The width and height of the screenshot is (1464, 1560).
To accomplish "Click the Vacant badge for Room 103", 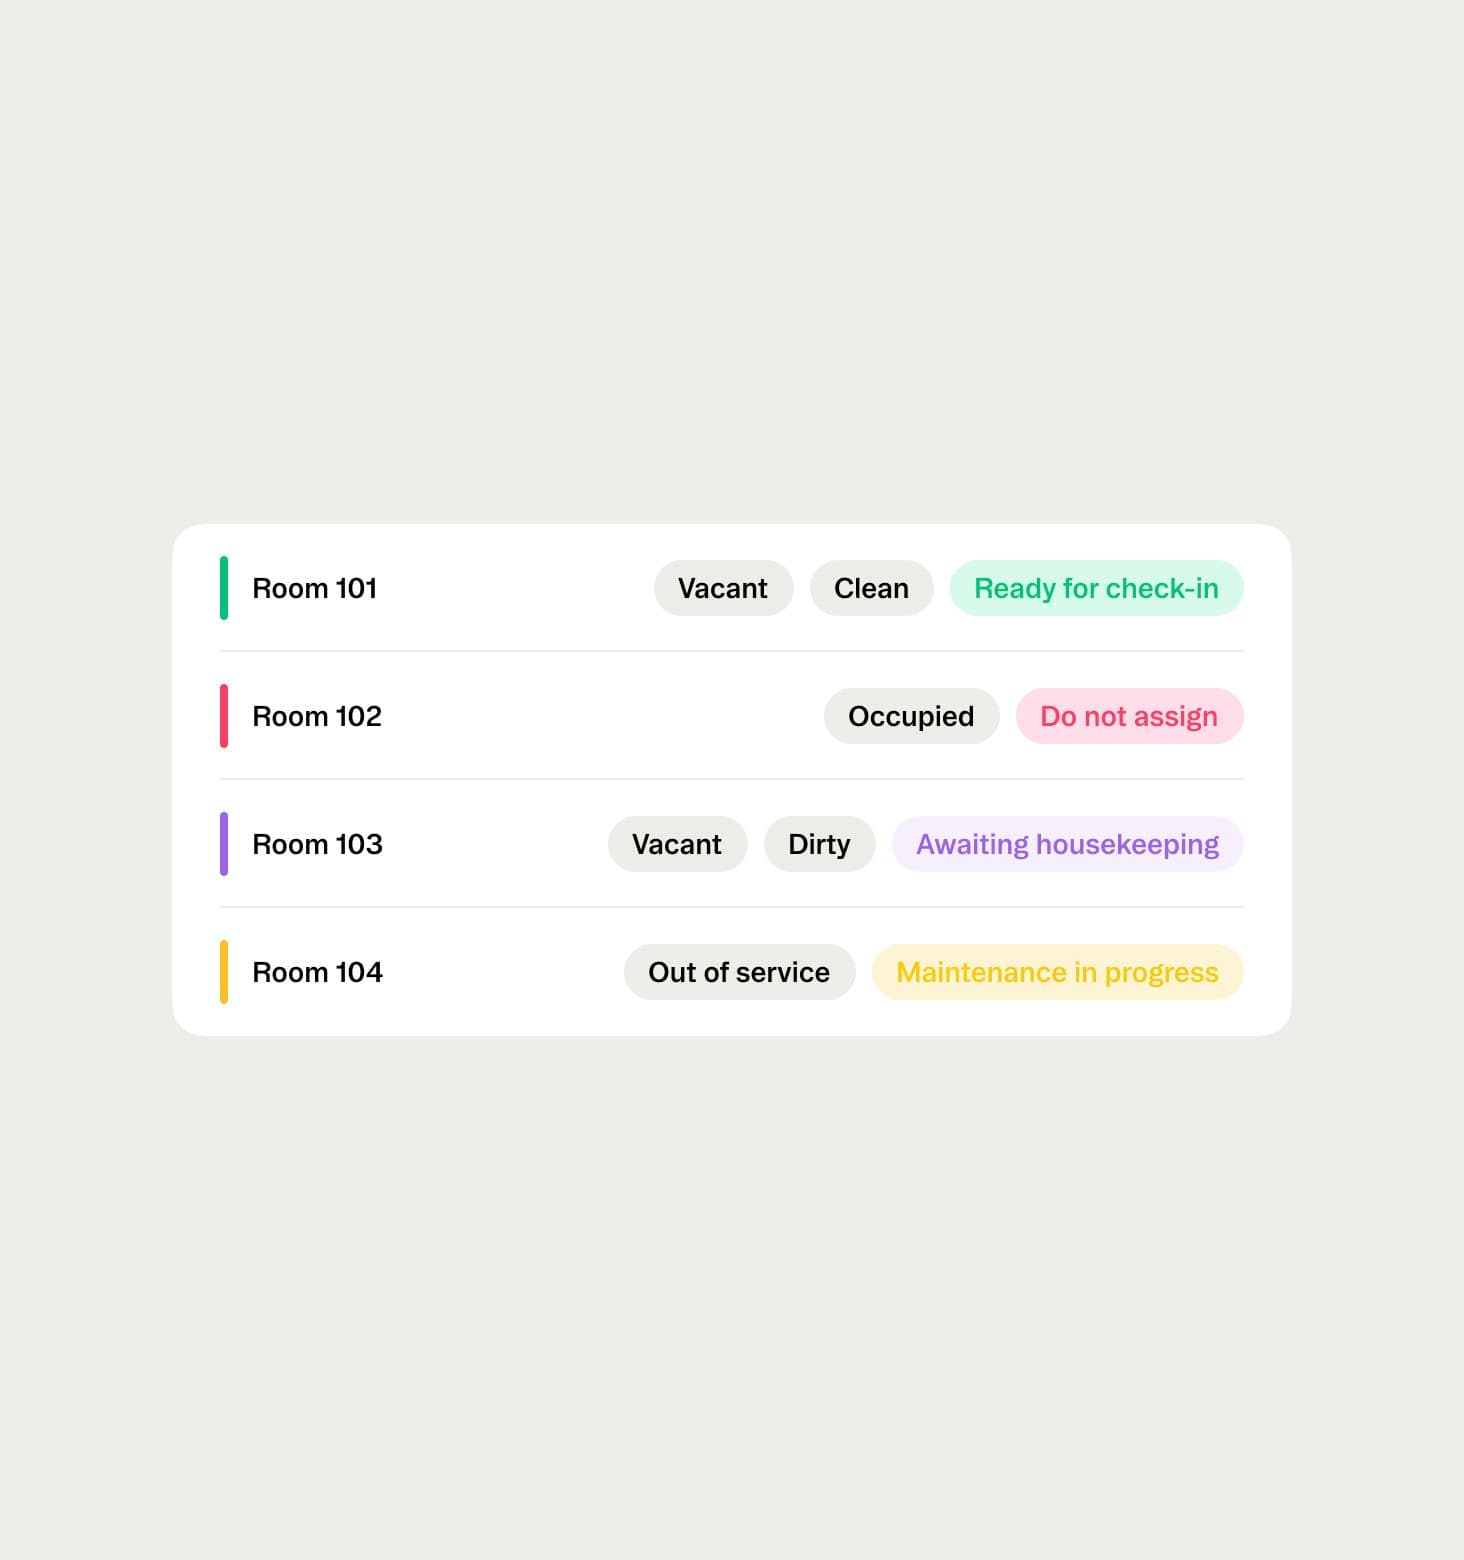I will 677,844.
